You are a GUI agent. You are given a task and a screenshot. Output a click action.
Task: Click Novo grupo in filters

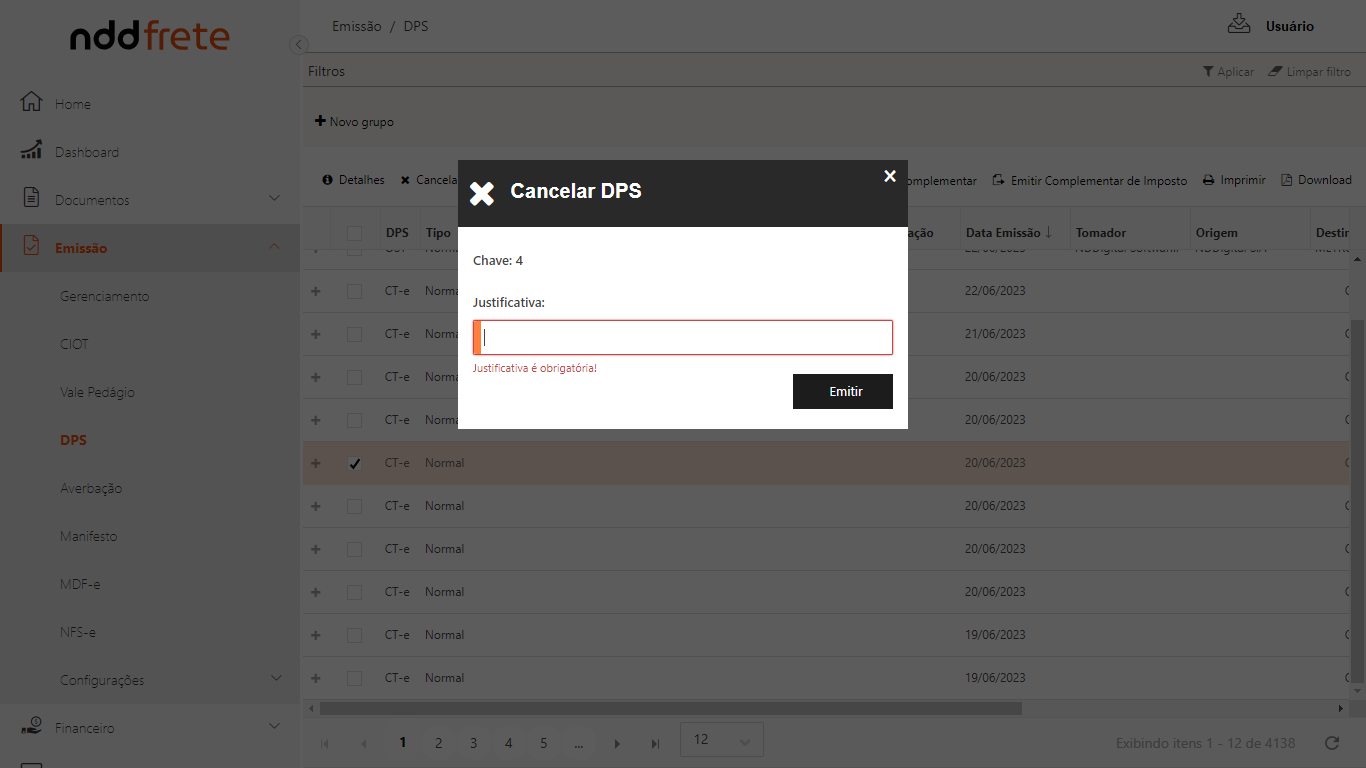pos(354,122)
